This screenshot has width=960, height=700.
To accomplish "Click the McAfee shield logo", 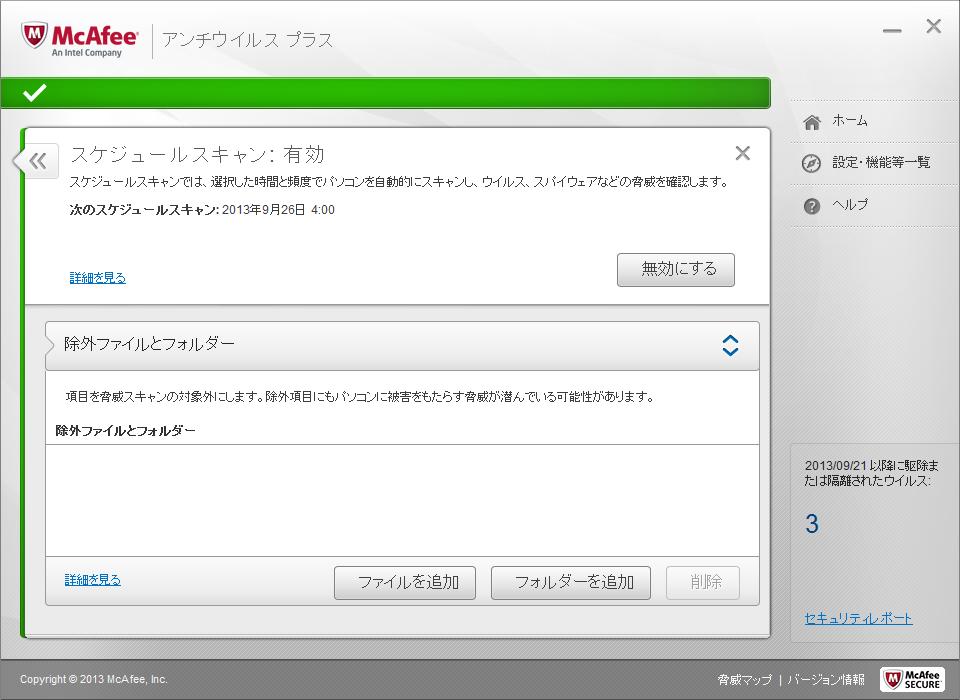I will pyautogui.click(x=34, y=36).
